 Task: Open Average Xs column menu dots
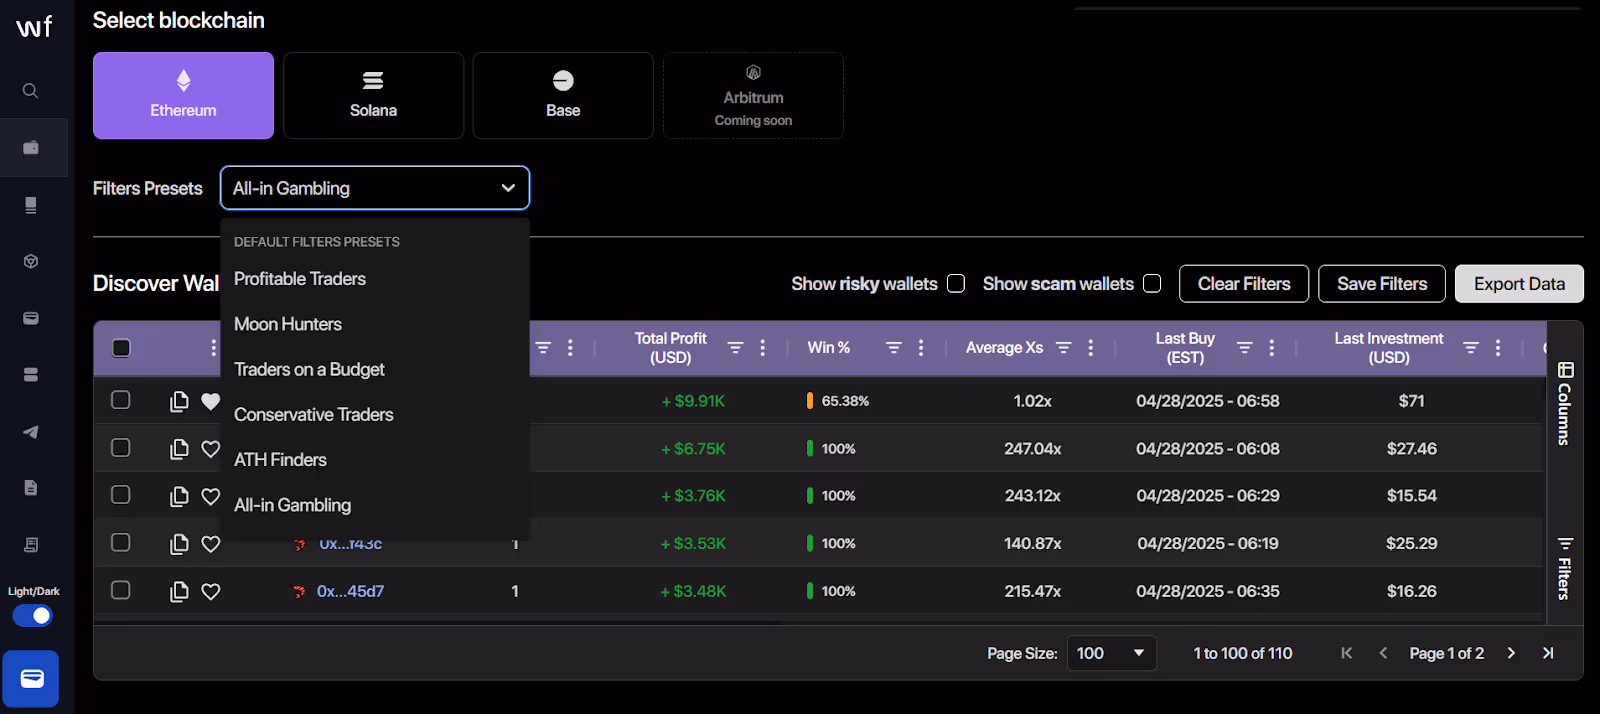(1090, 348)
